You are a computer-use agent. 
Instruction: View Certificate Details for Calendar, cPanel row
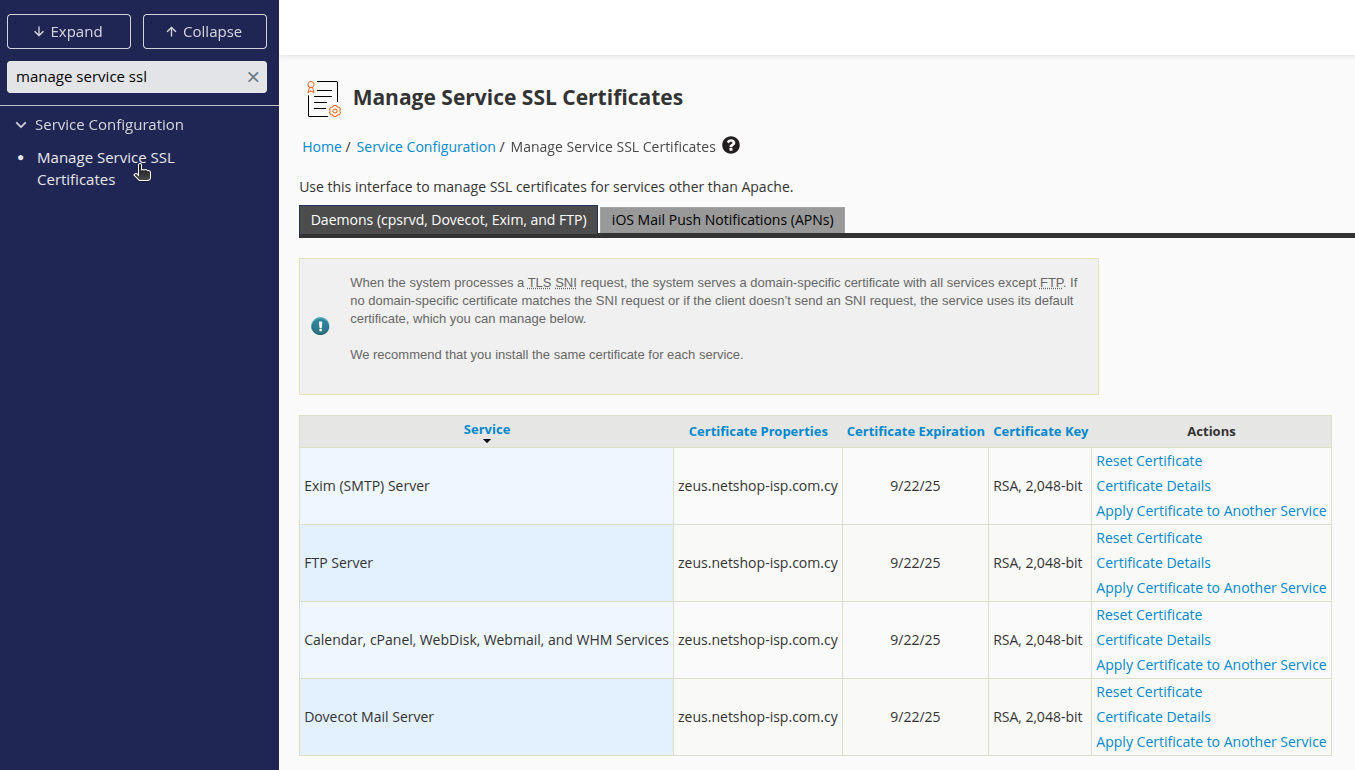tap(1153, 640)
